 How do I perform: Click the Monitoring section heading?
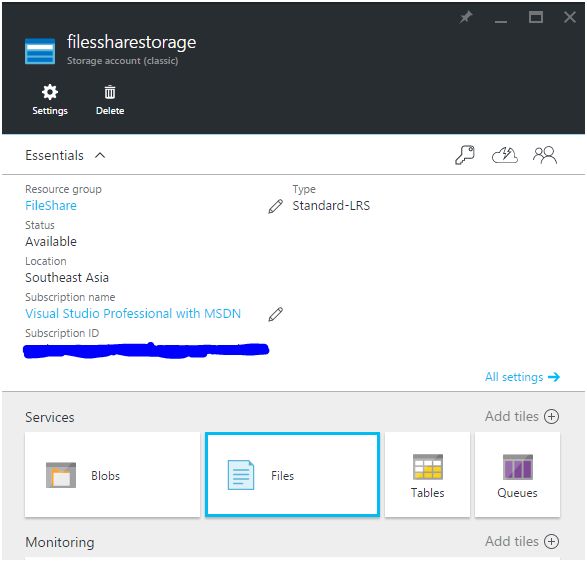pos(60,543)
